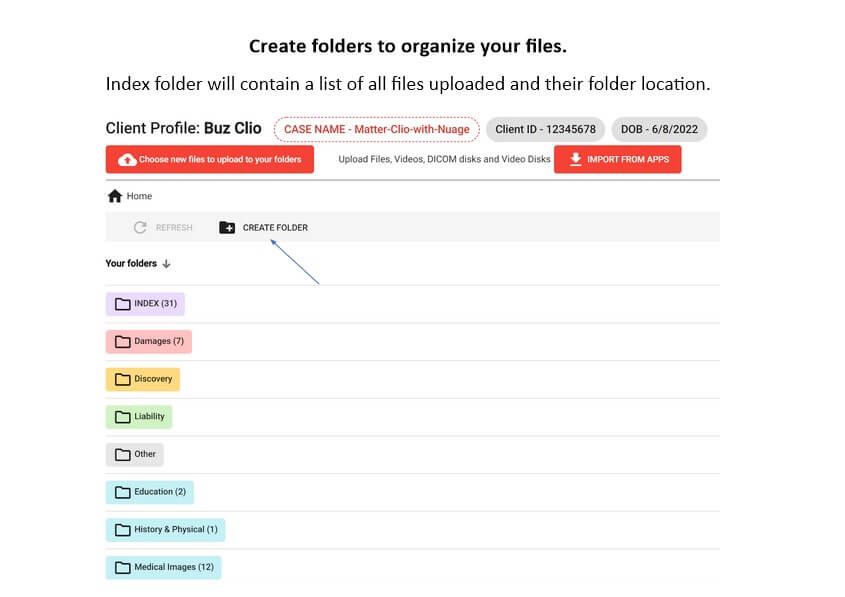Click the INDEX folder icon

[x=123, y=304]
